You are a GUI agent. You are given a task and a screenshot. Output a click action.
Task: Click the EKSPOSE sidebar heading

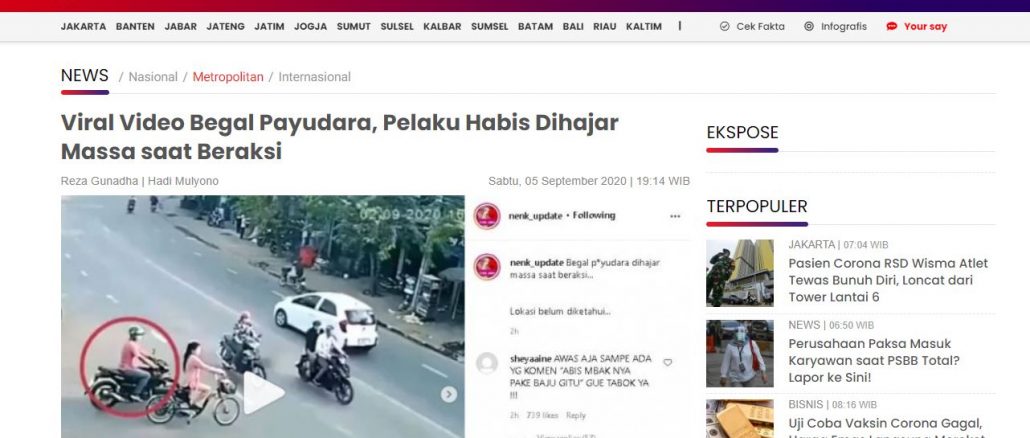[x=742, y=133]
